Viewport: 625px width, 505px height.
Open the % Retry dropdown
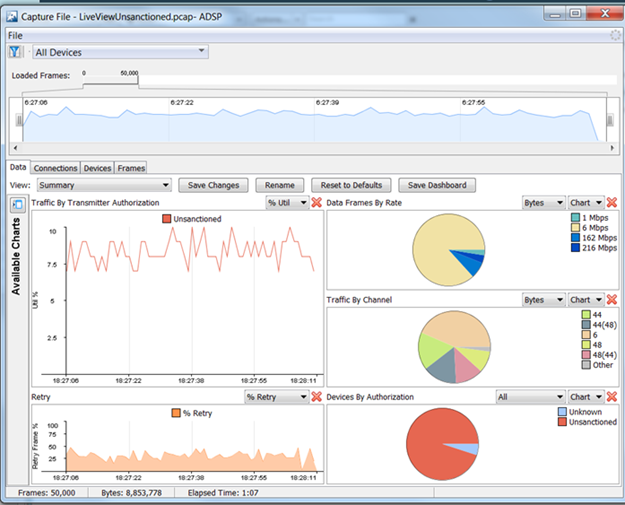pyautogui.click(x=277, y=397)
